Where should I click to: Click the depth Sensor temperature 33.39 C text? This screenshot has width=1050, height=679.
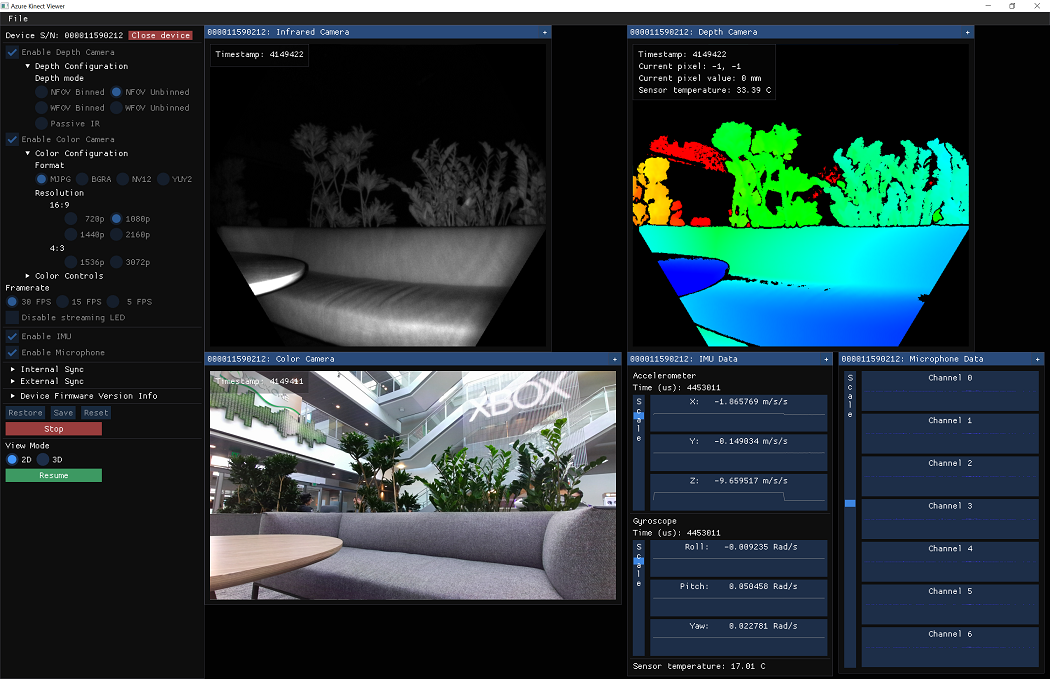point(704,90)
